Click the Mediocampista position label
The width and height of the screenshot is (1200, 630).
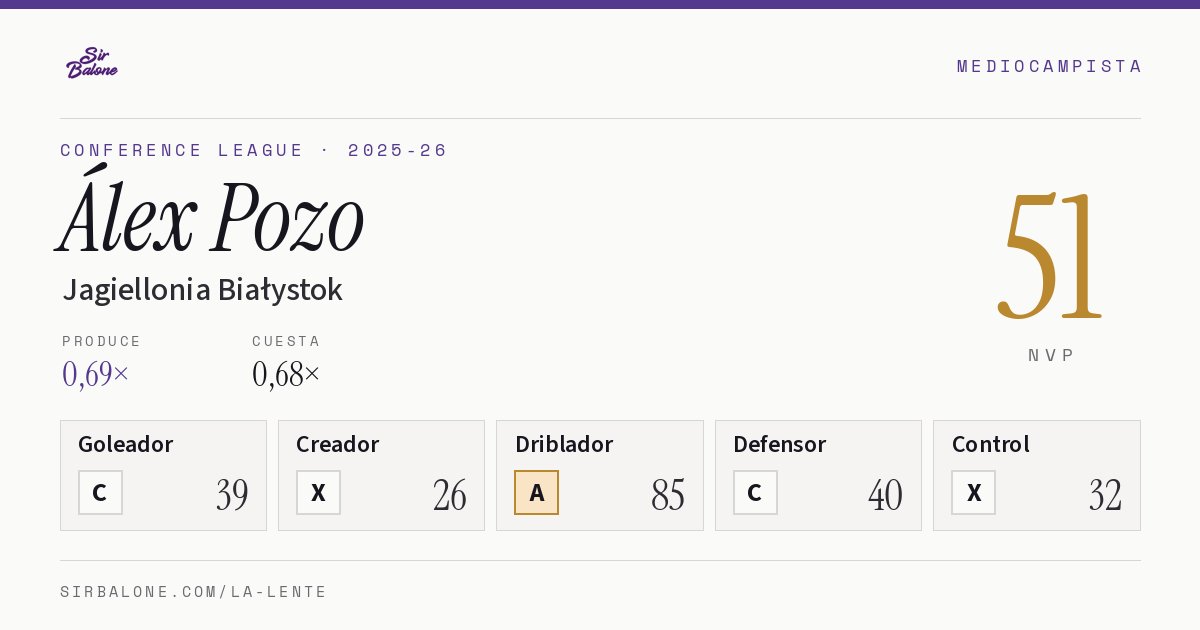click(1049, 66)
